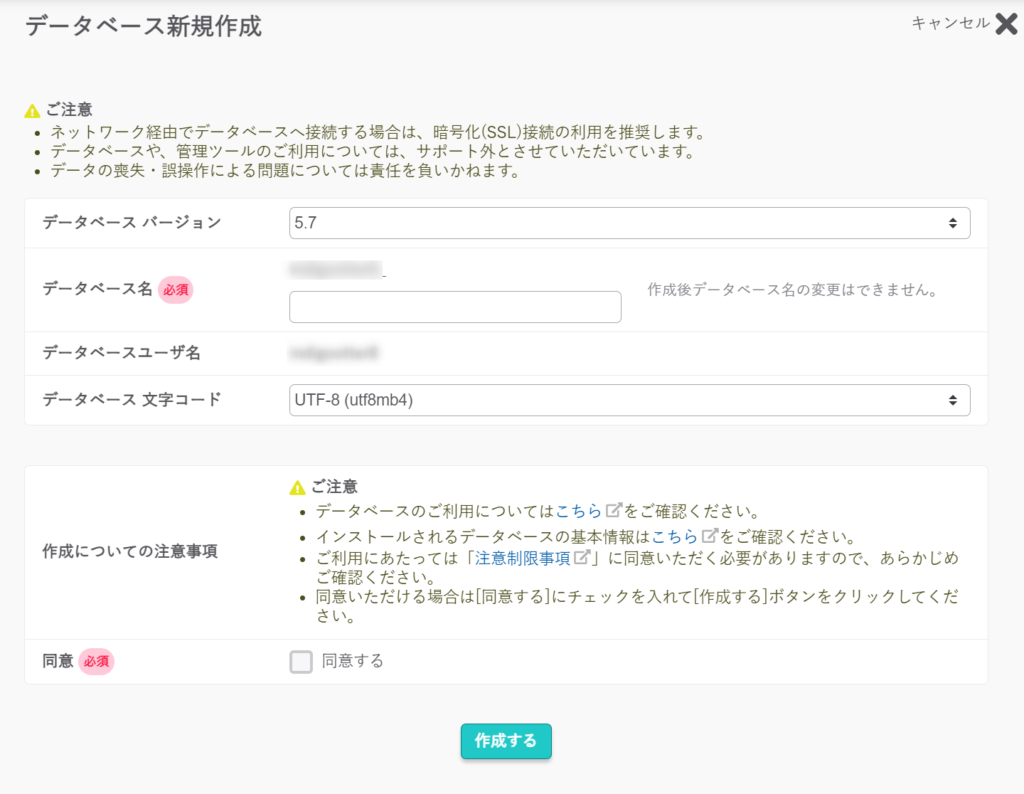
Task: Click the キャンセル text at top right
Action: coord(950,24)
